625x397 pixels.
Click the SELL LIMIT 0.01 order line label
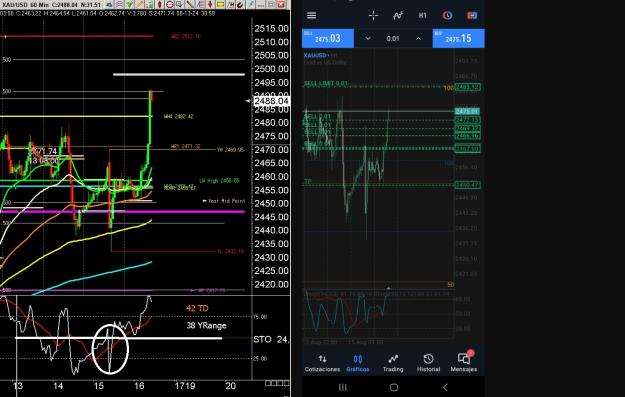tap(326, 83)
